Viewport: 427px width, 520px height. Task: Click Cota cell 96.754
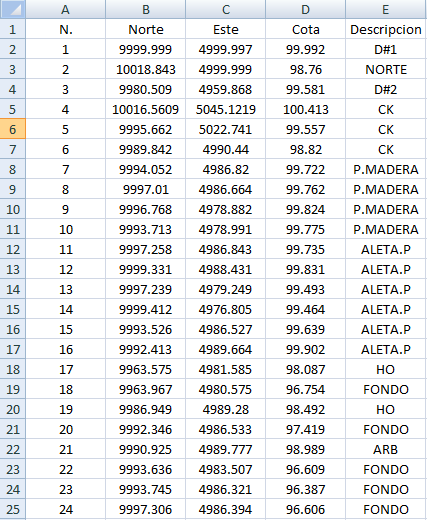[x=306, y=389]
